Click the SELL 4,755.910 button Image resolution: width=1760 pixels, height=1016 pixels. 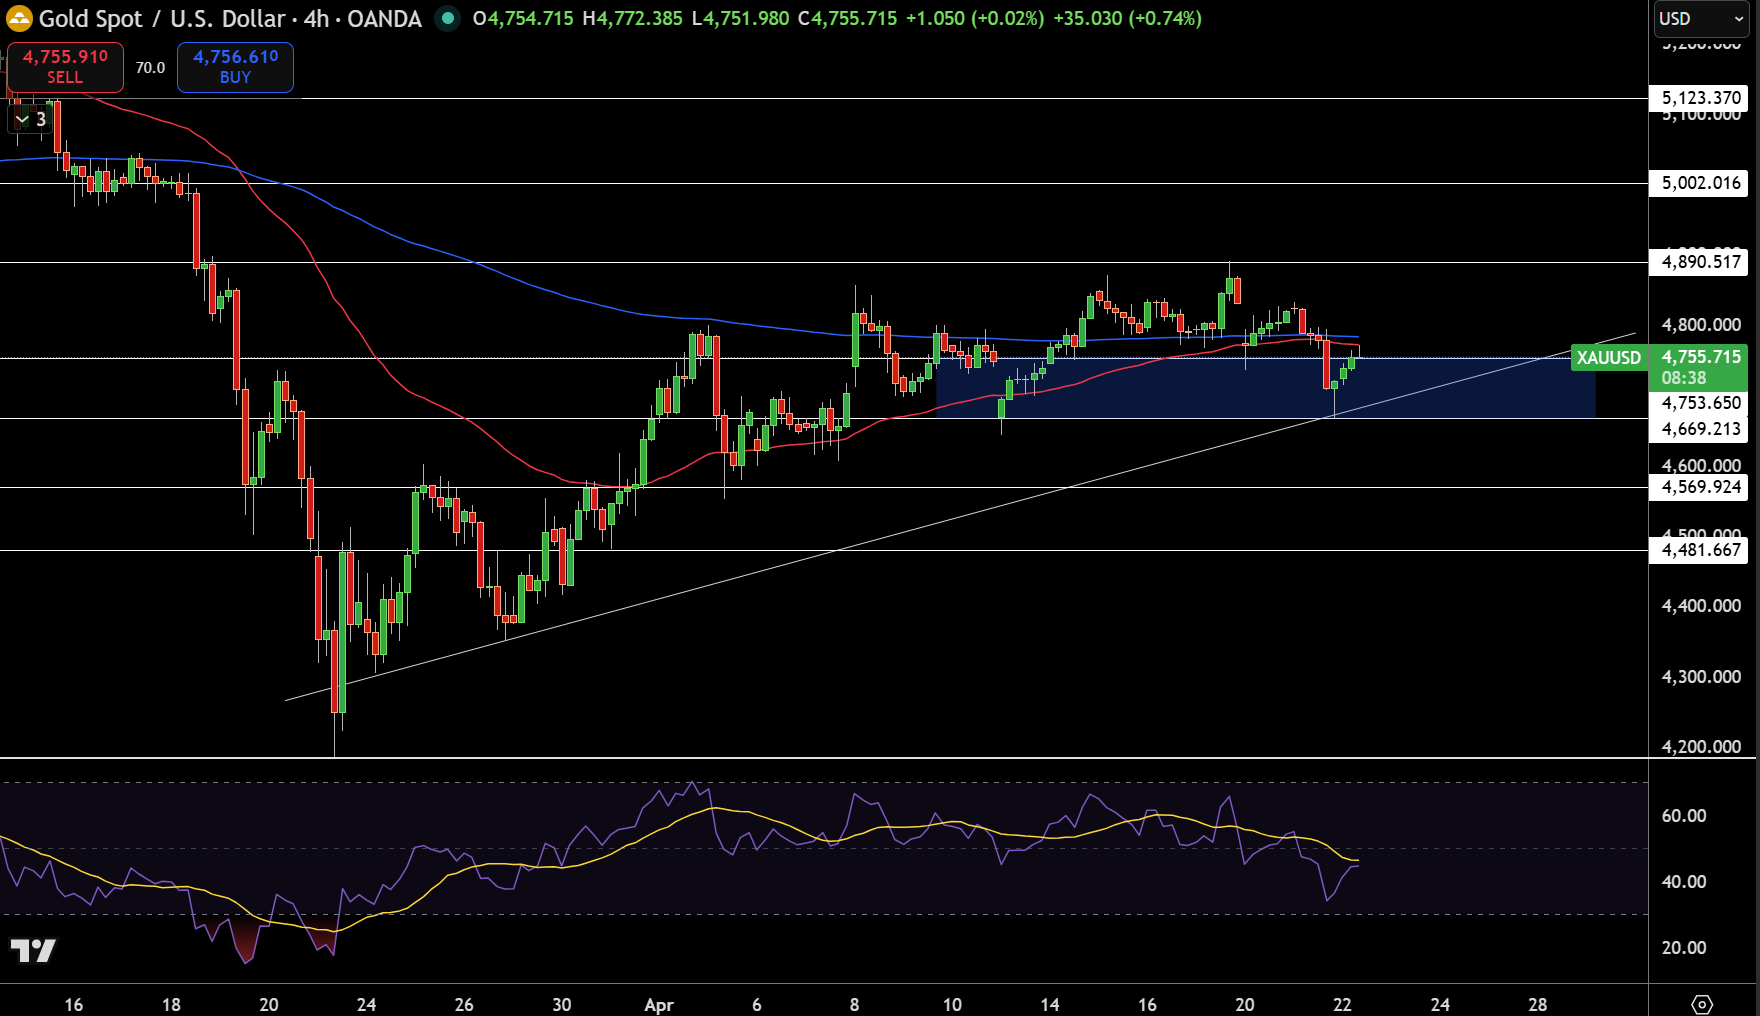point(65,67)
